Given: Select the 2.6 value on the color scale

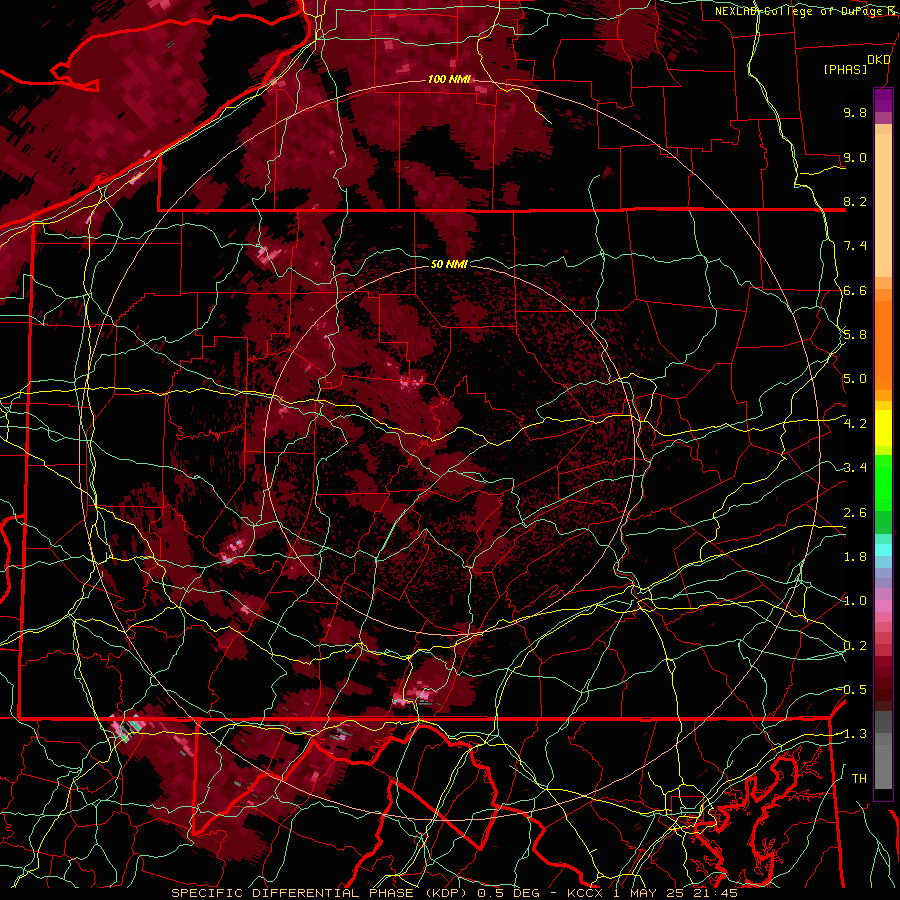Looking at the screenshot, I should click(855, 512).
